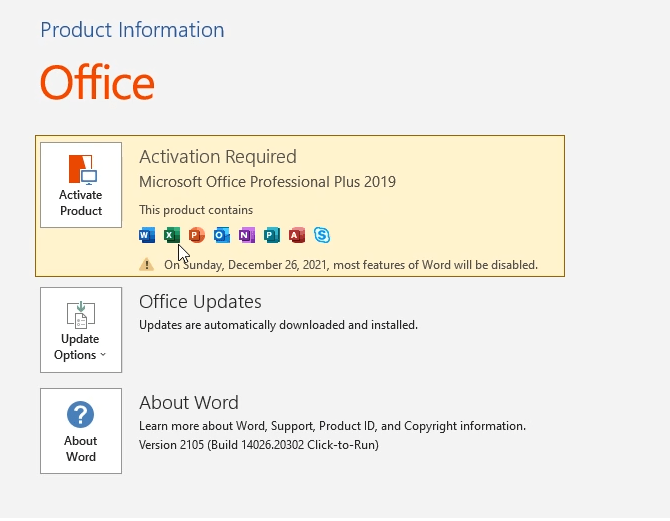
Task: Click the PowerPoint app icon
Action: click(197, 235)
